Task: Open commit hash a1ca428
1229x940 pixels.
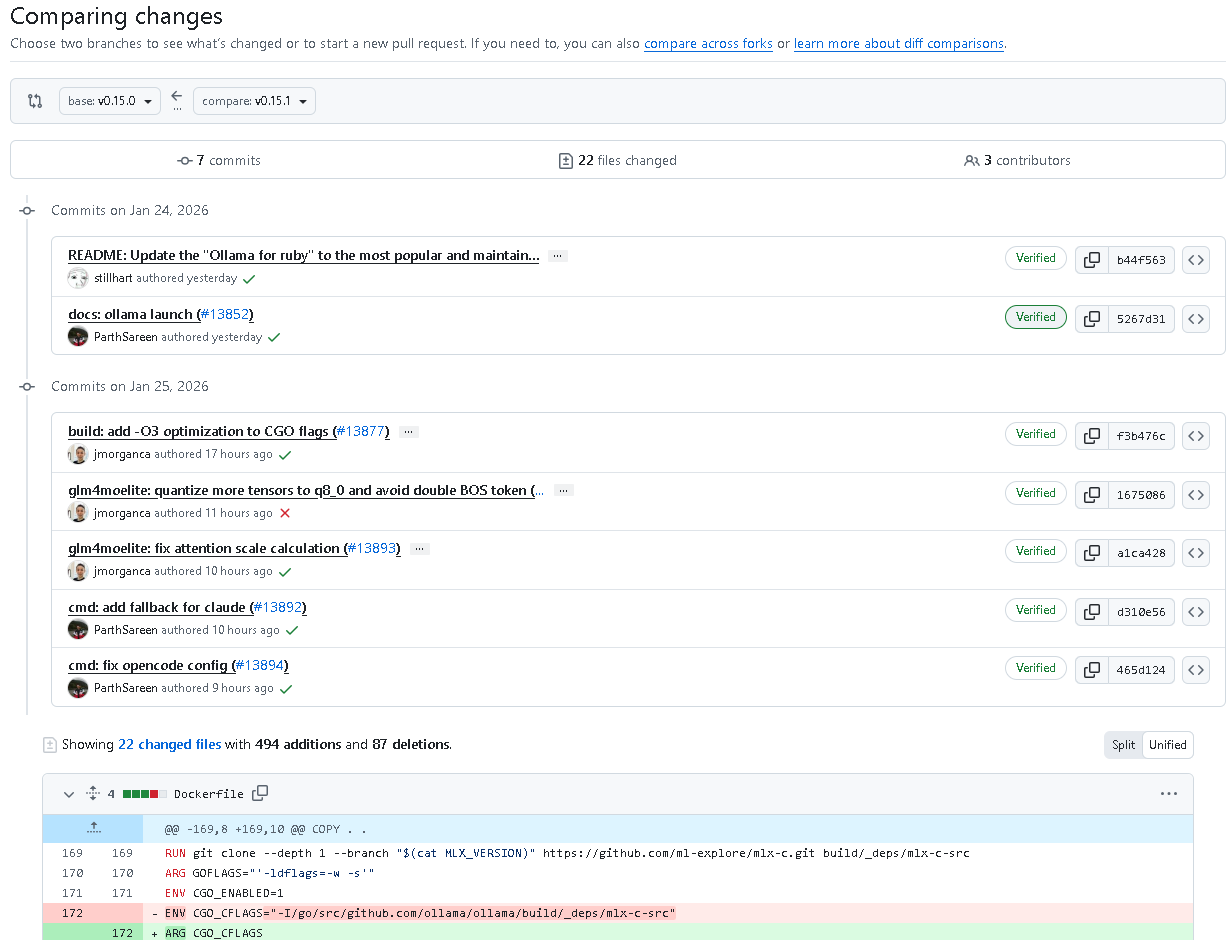Action: [x=1141, y=553]
